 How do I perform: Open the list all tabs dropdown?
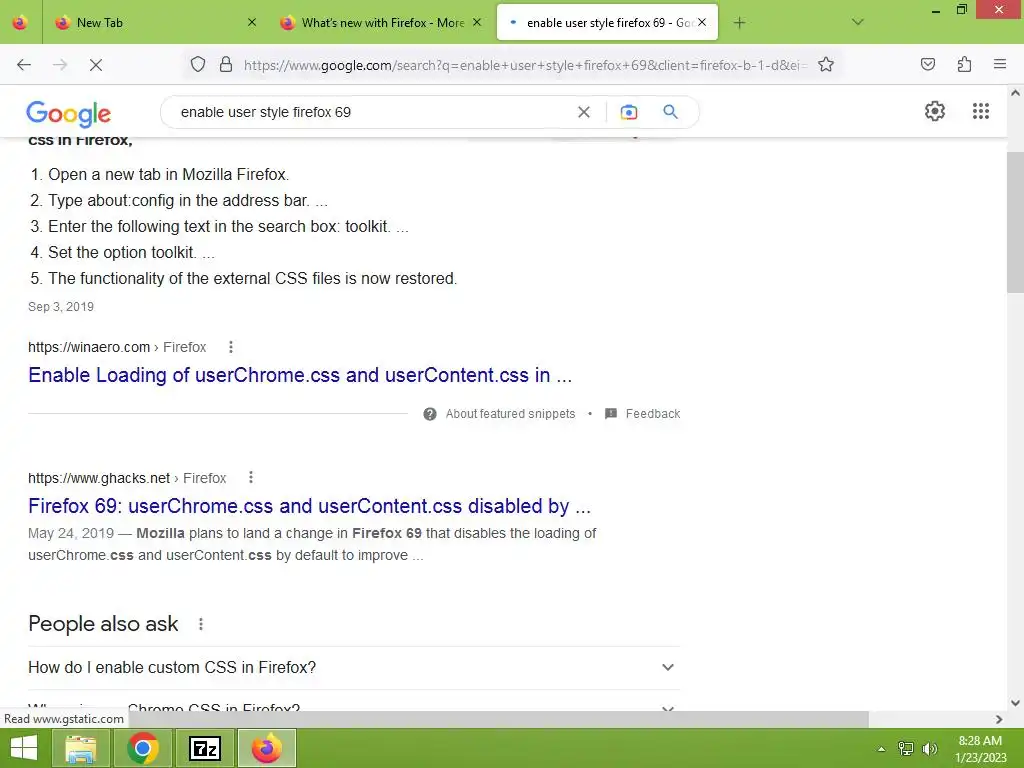(x=858, y=22)
